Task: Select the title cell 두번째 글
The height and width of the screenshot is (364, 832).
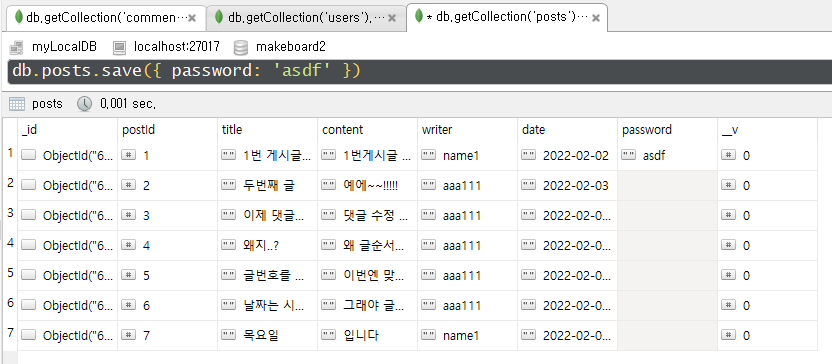Action: (267, 185)
